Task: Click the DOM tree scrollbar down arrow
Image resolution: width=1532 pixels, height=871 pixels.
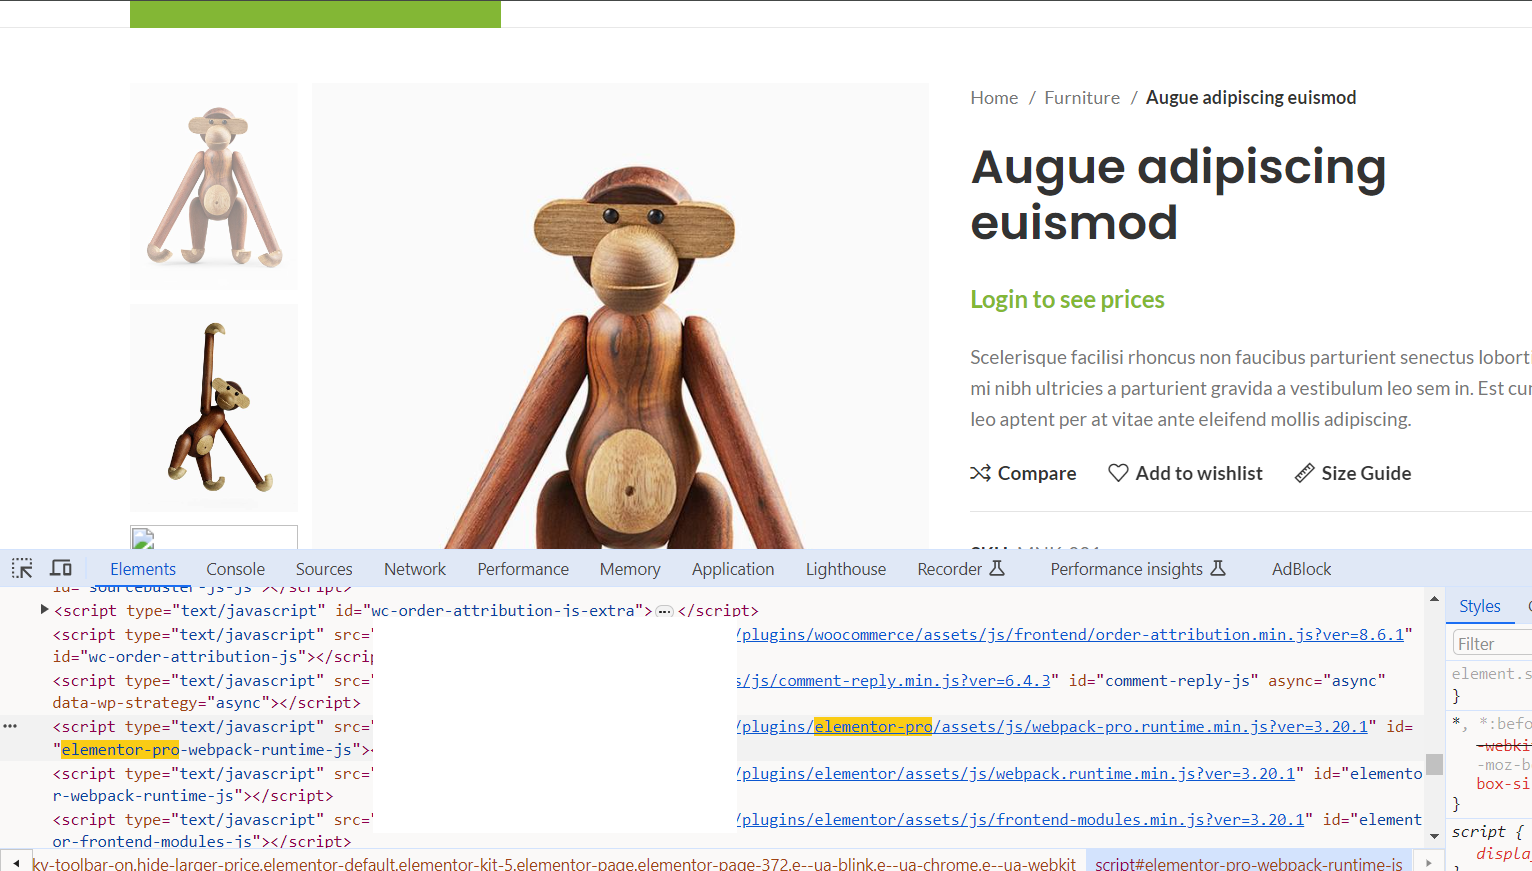Action: (1434, 835)
